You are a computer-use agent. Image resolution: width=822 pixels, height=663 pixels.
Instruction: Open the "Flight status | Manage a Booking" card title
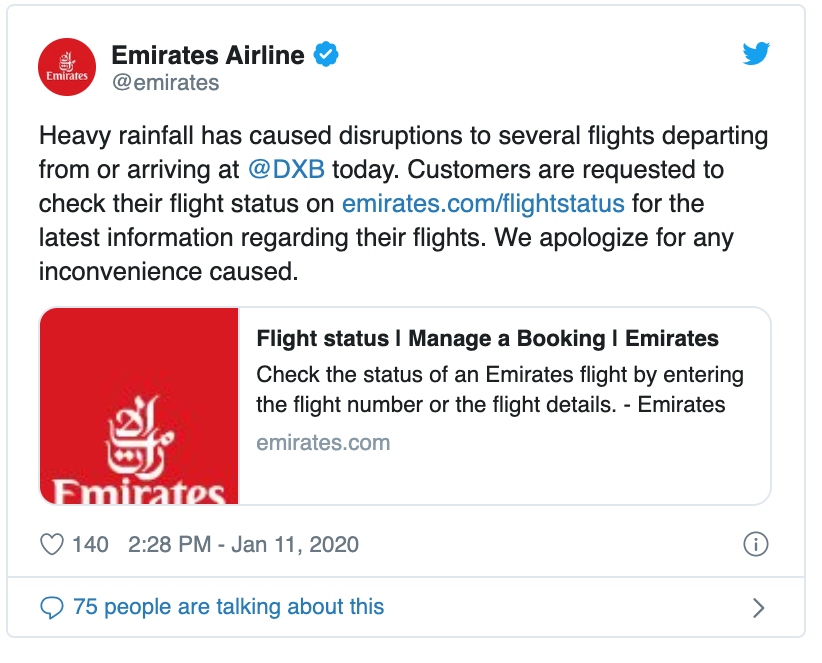click(x=487, y=338)
